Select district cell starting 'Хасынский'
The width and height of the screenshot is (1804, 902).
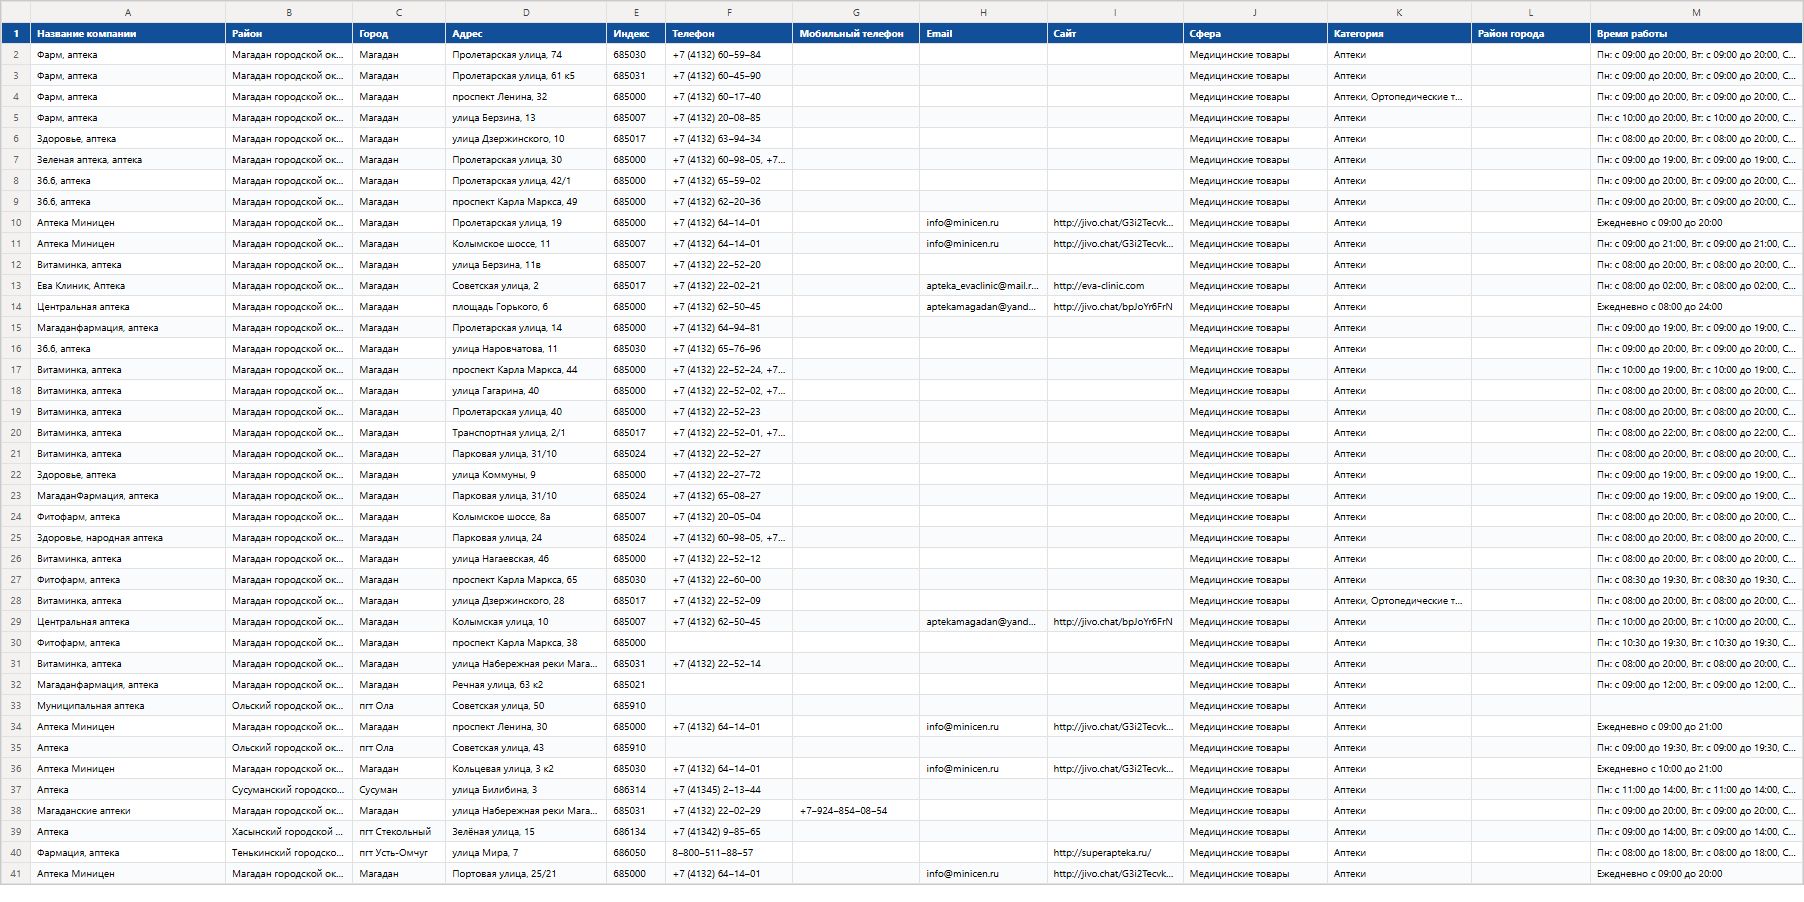[x=289, y=832]
